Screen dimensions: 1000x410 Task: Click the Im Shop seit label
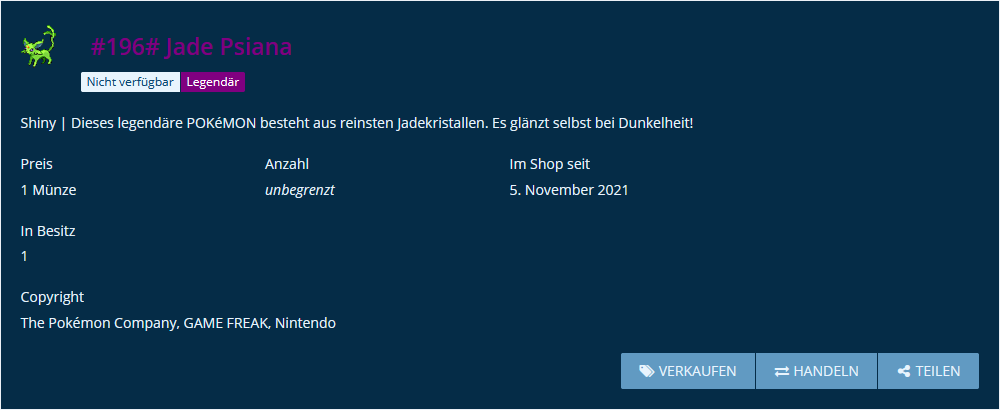(x=550, y=164)
